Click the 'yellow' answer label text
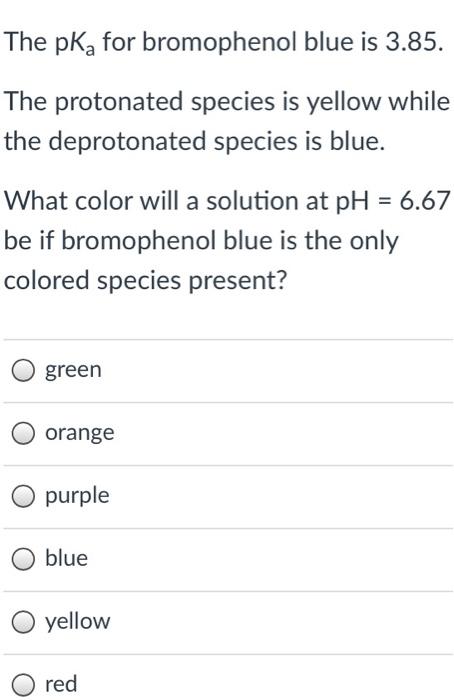 78,622
